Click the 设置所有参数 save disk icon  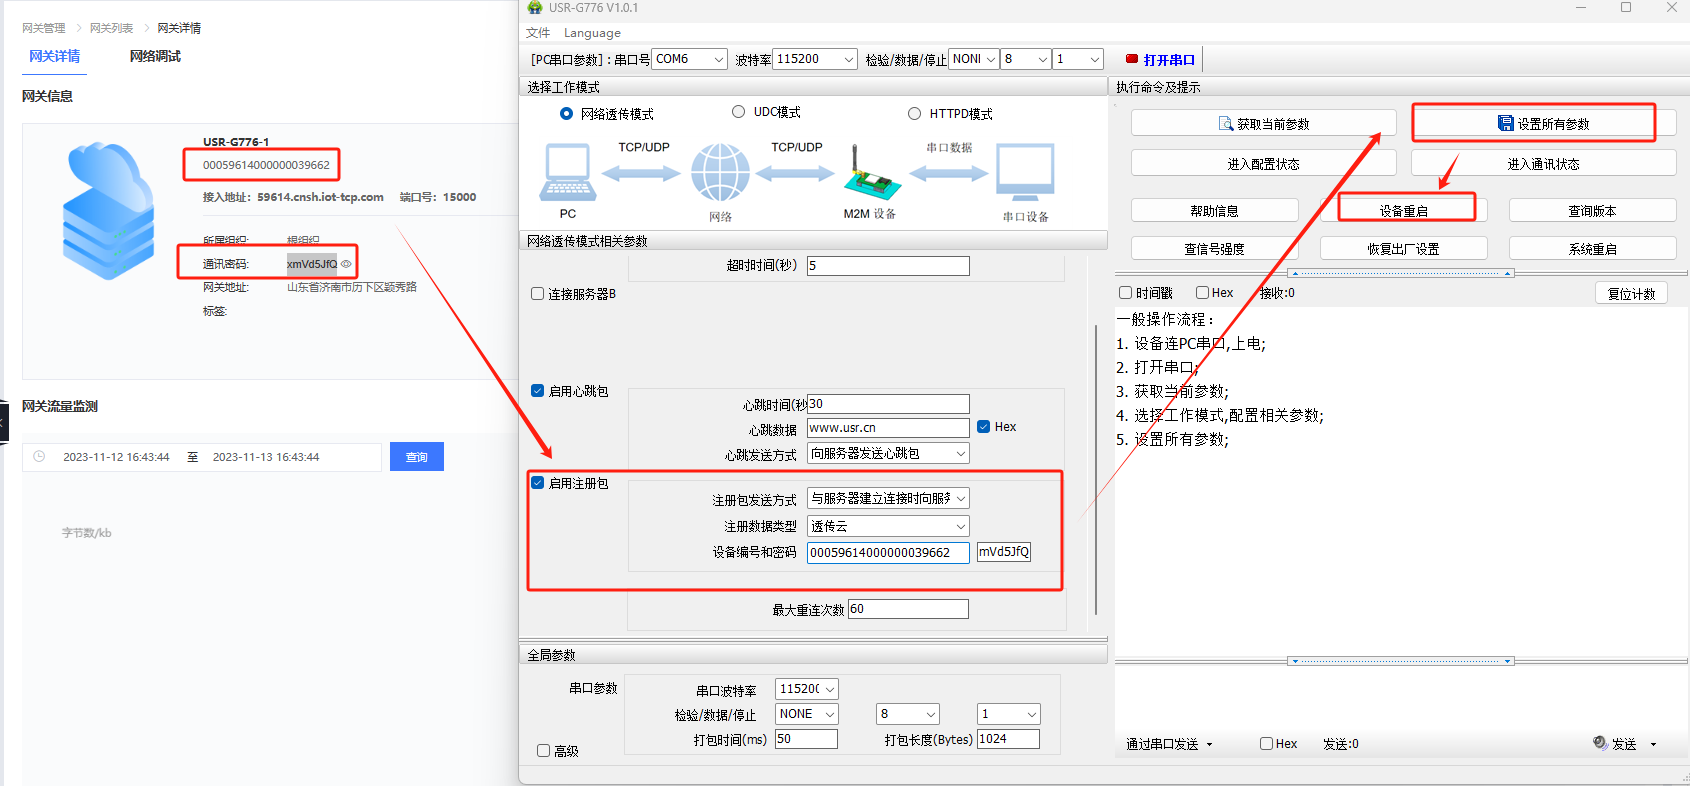pos(1505,124)
